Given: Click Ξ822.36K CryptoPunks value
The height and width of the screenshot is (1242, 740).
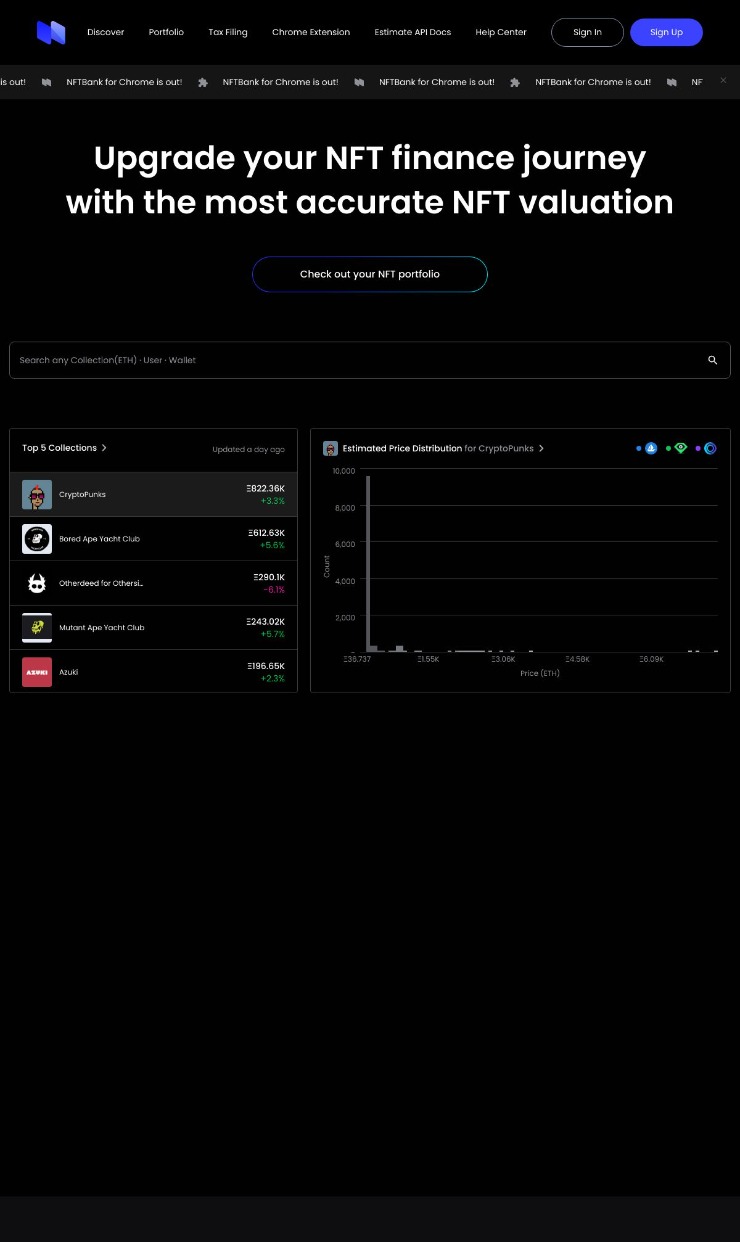Looking at the screenshot, I should (x=265, y=488).
